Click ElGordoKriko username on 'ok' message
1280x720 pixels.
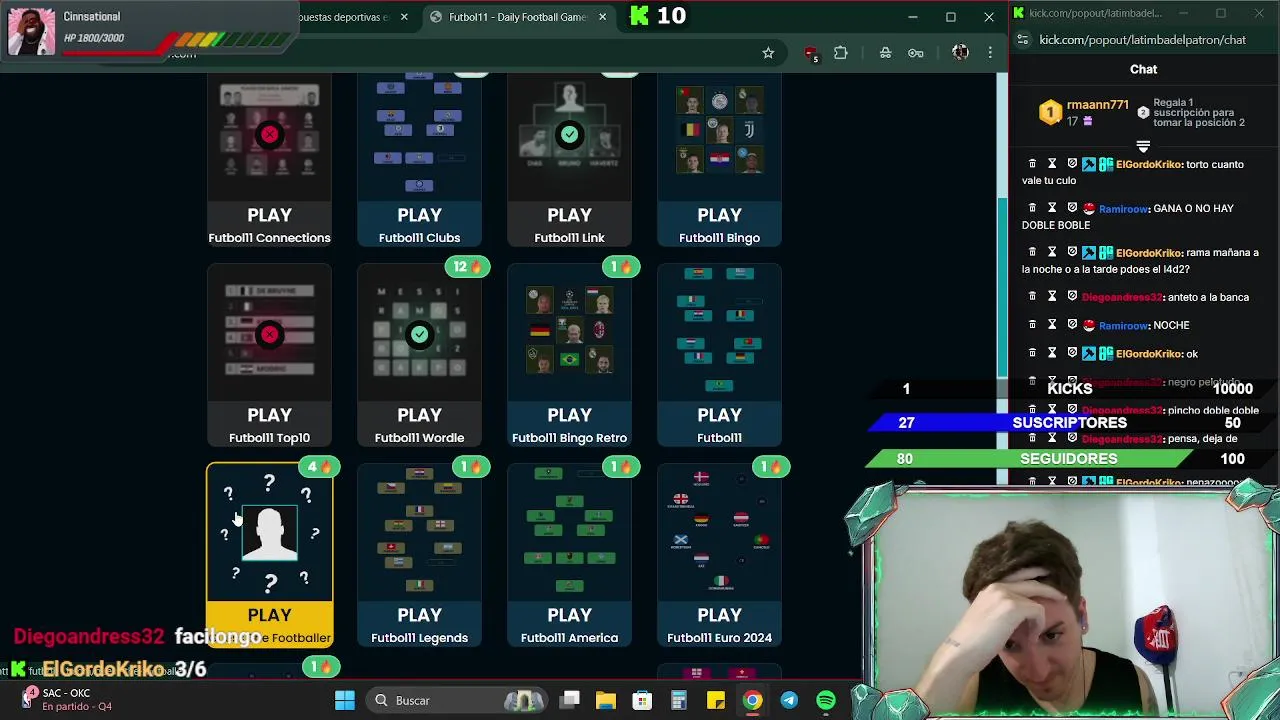(x=1148, y=354)
